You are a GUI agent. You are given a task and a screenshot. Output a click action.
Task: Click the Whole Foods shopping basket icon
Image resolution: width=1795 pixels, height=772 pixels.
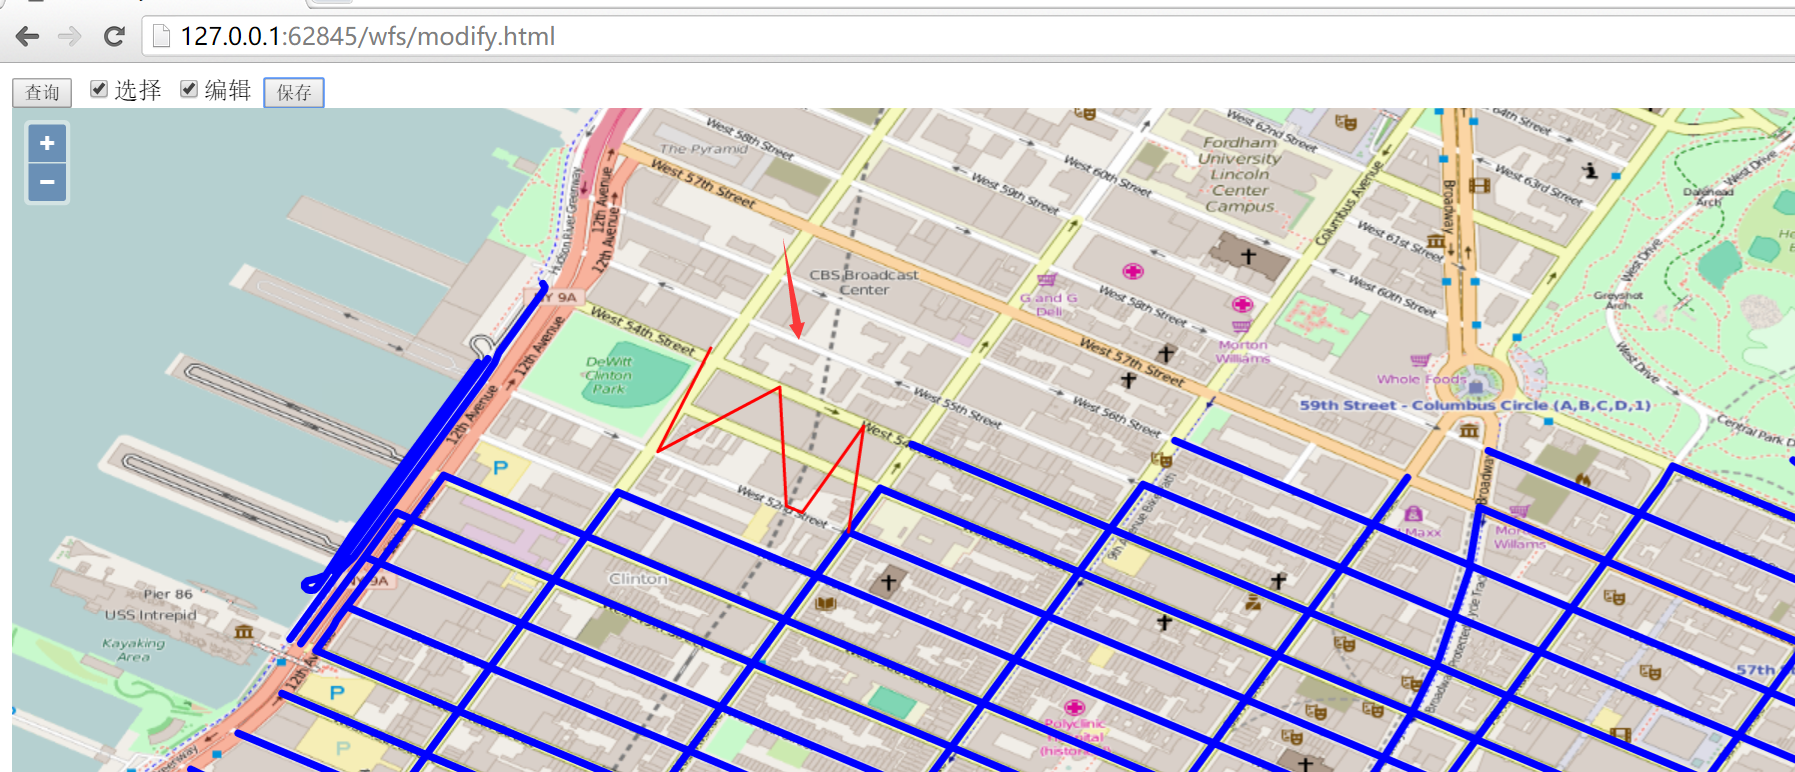point(1419,360)
